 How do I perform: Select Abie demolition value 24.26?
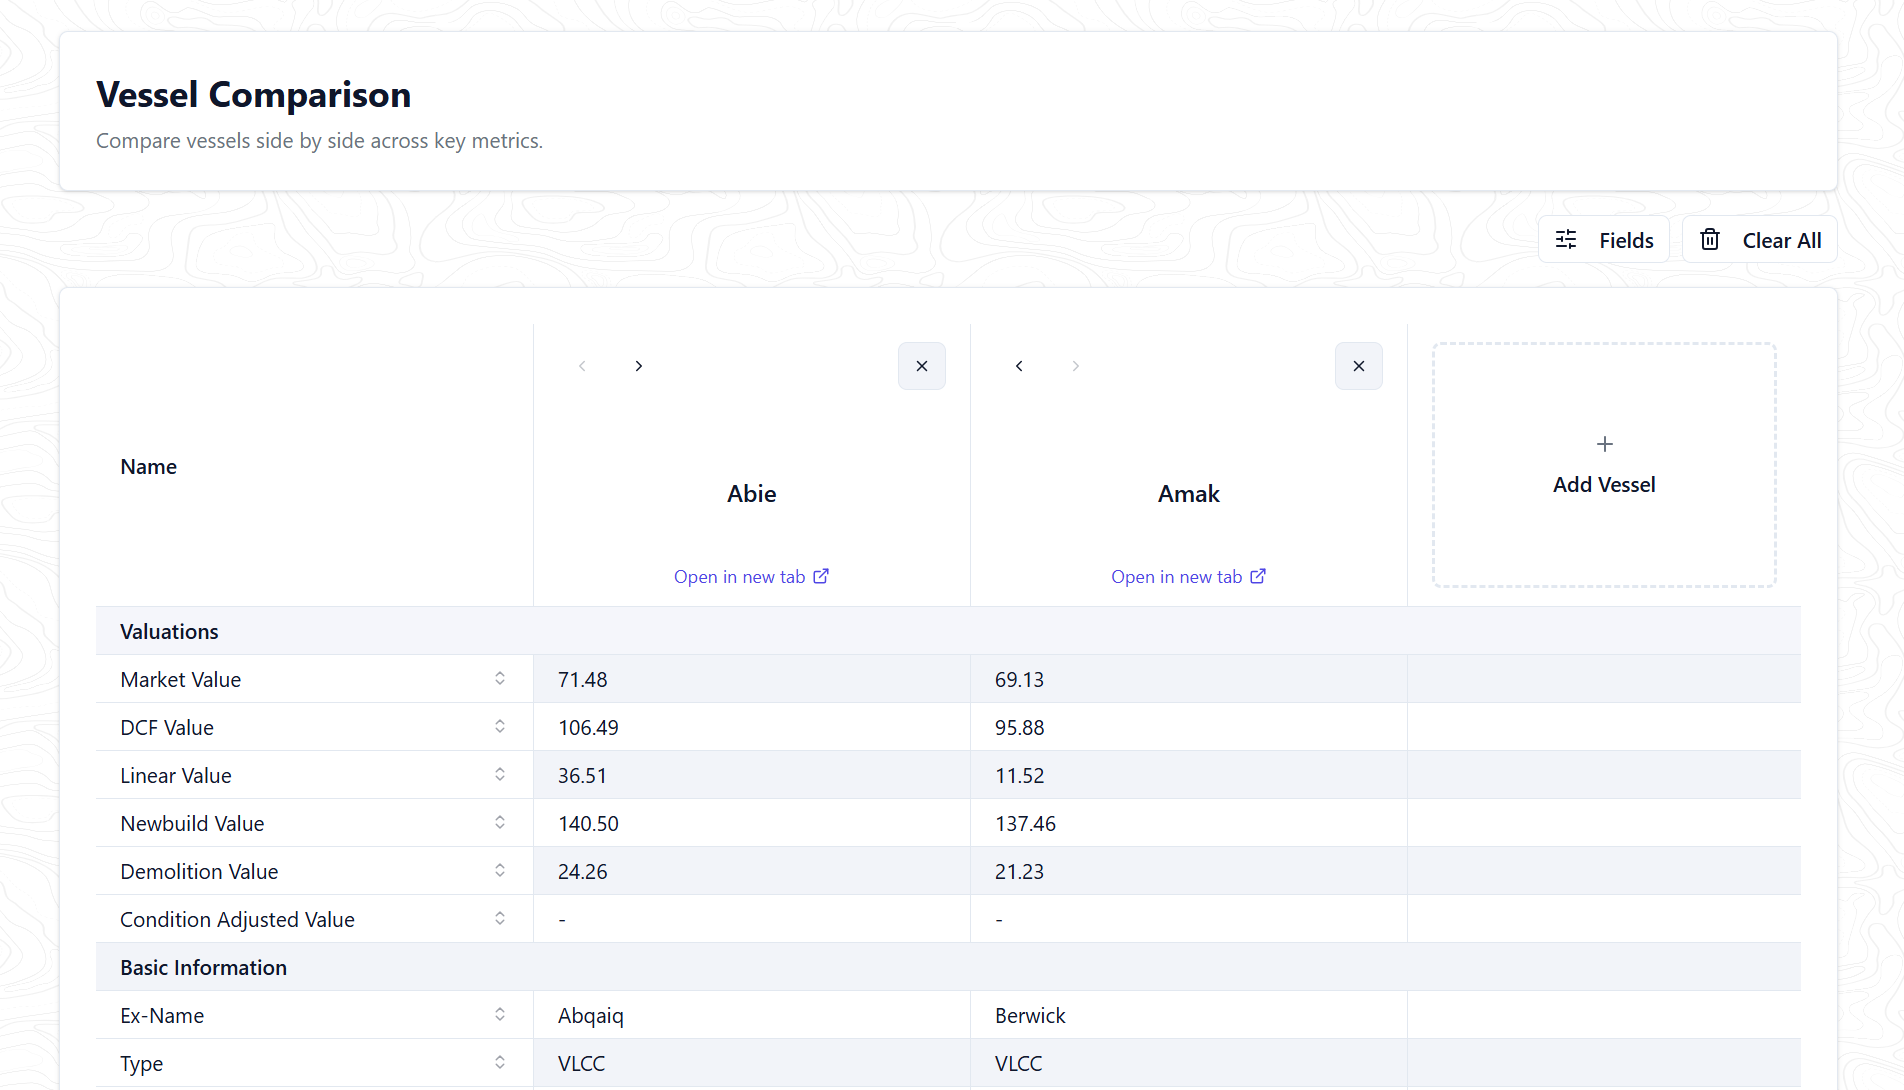pyautogui.click(x=583, y=872)
